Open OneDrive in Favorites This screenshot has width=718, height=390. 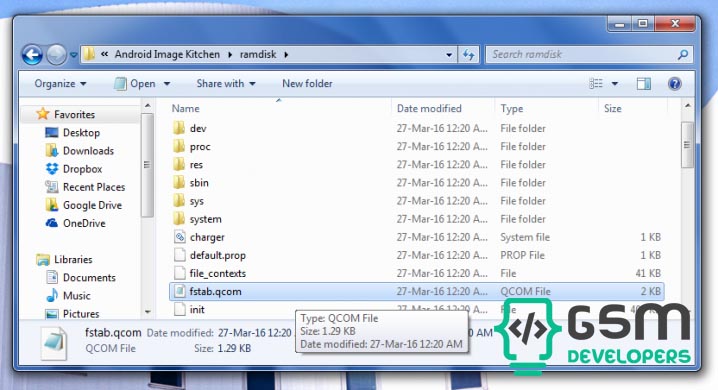84,223
